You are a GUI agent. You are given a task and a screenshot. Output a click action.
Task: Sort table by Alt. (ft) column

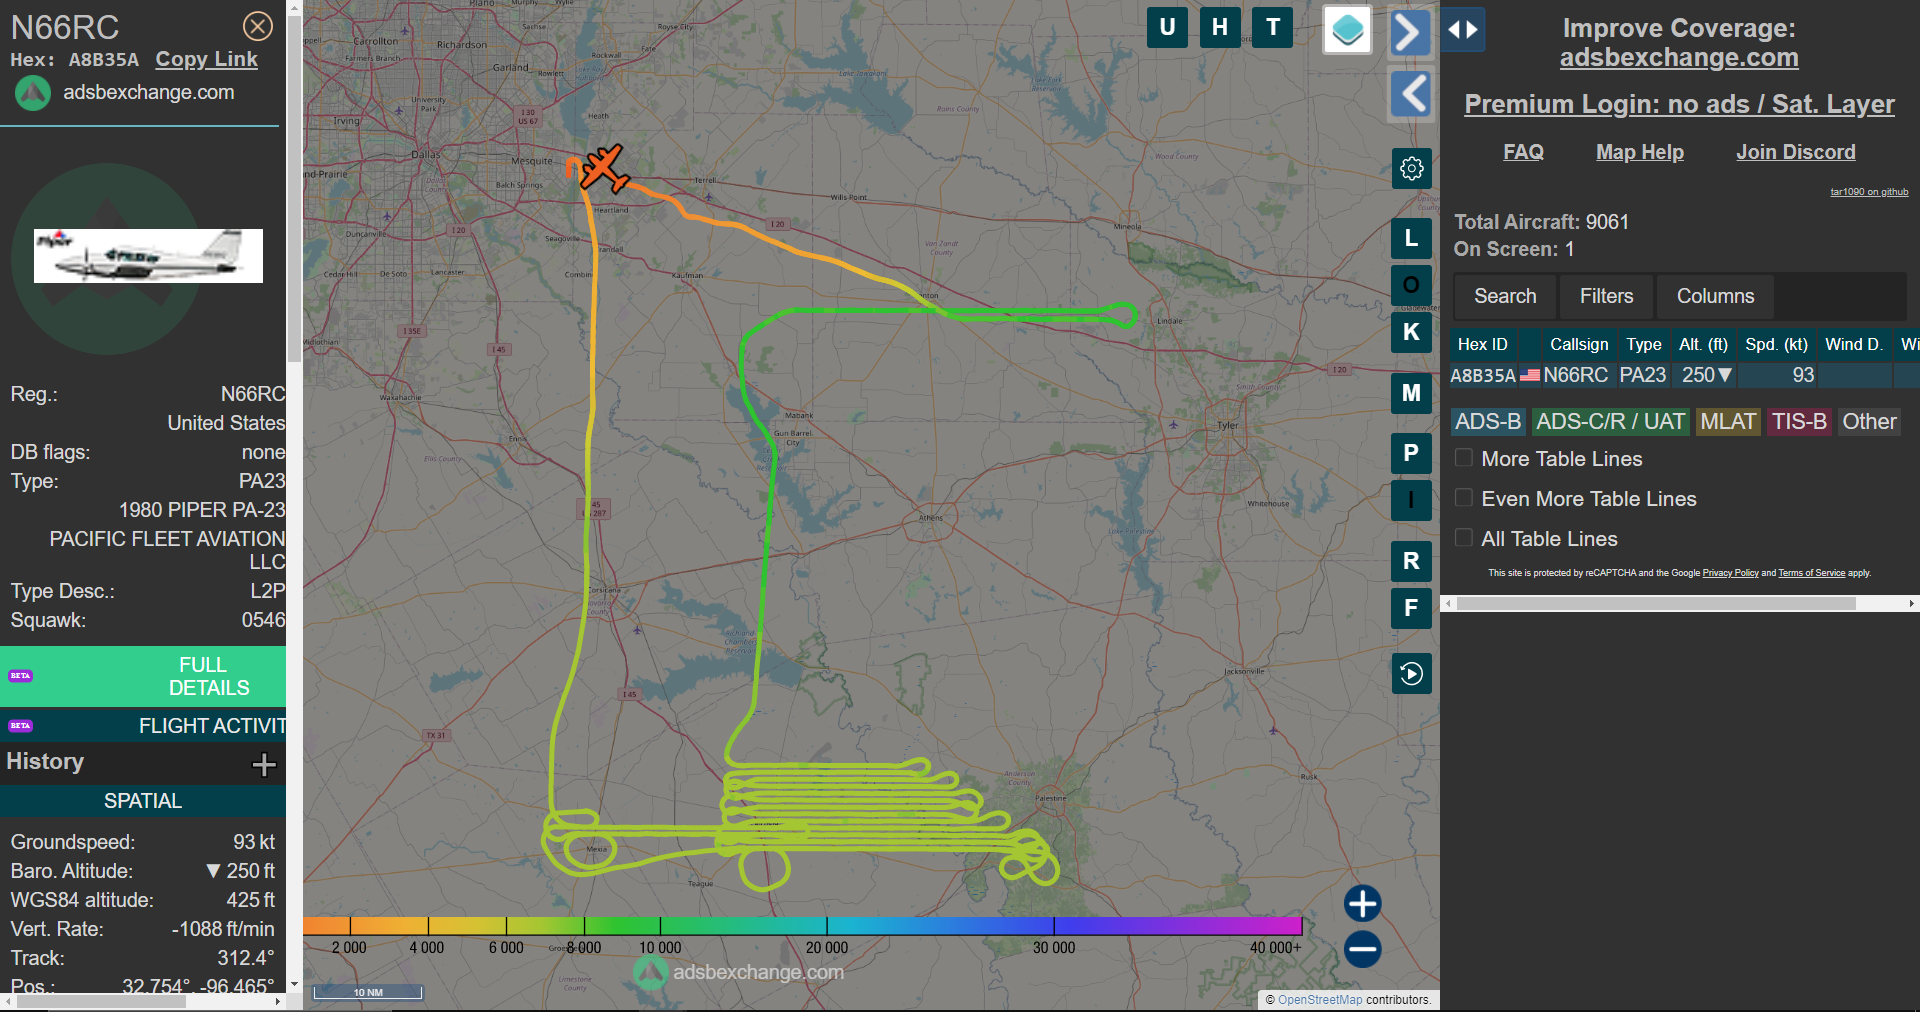coord(1703,344)
